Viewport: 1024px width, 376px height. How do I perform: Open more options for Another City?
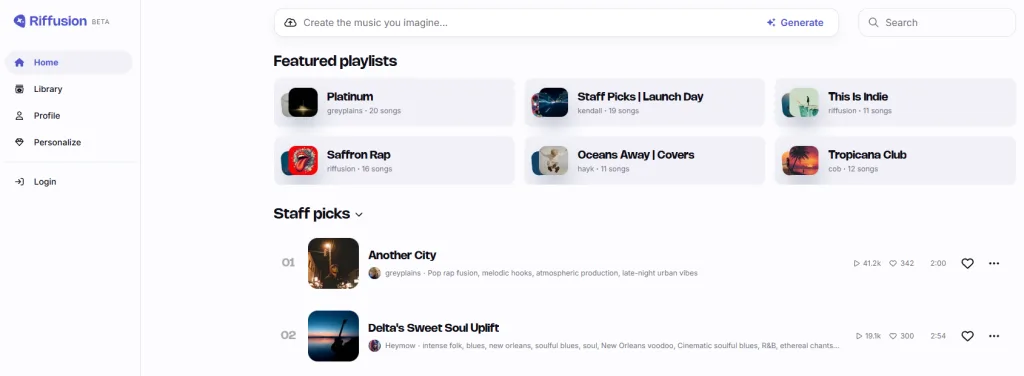point(994,263)
